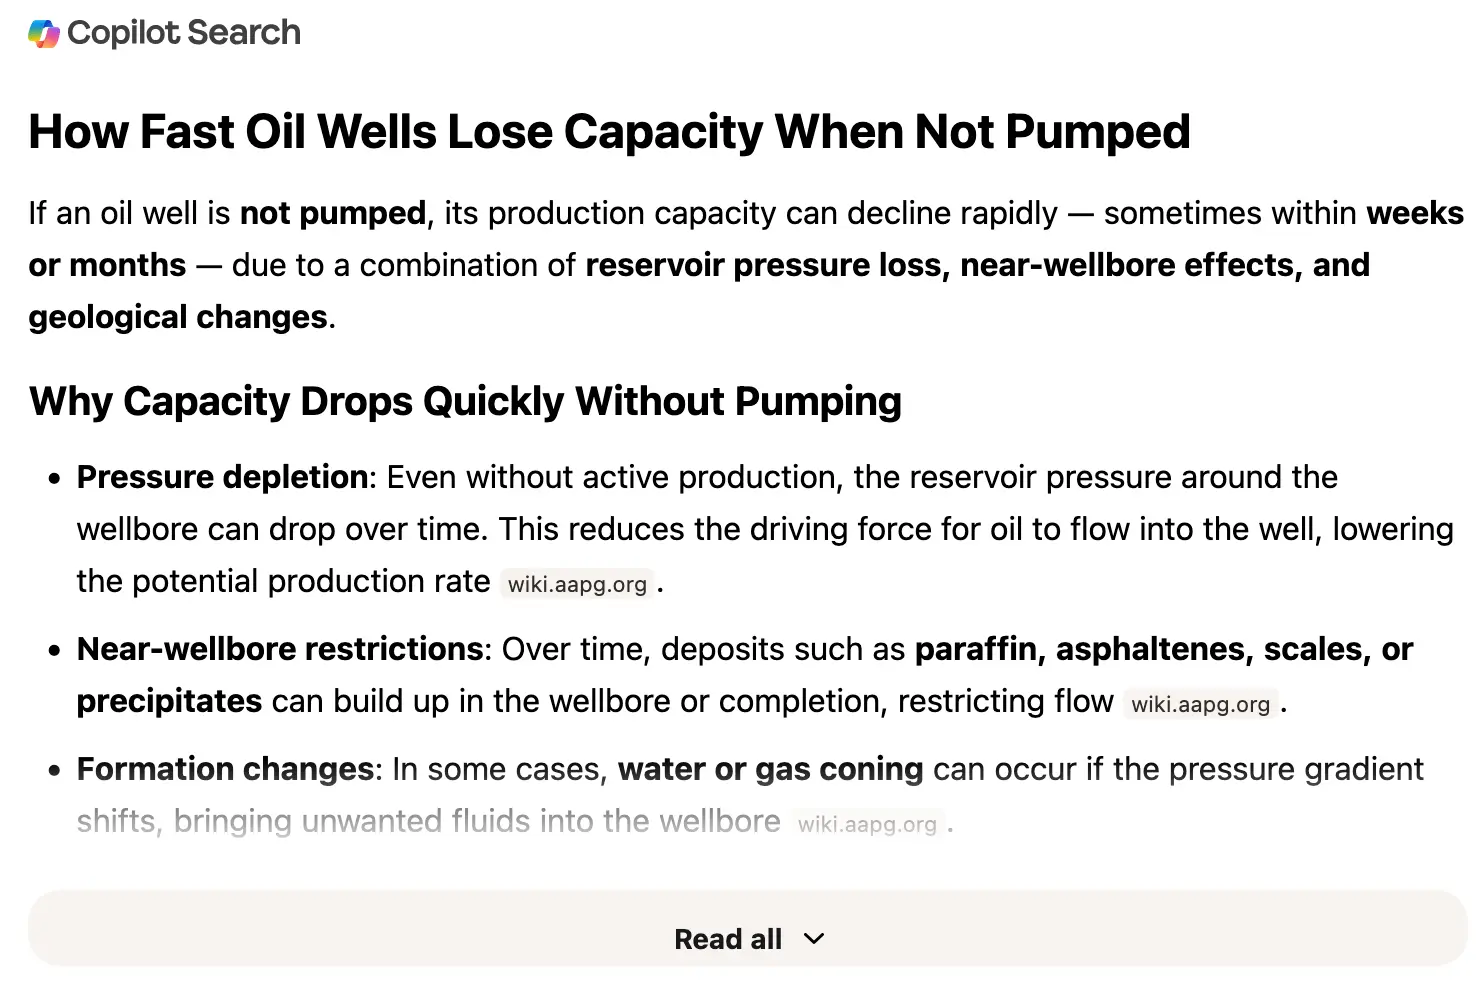Click the bullet marker beside 'Pressure depletion'
The image size is (1482, 982).
[x=55, y=478]
